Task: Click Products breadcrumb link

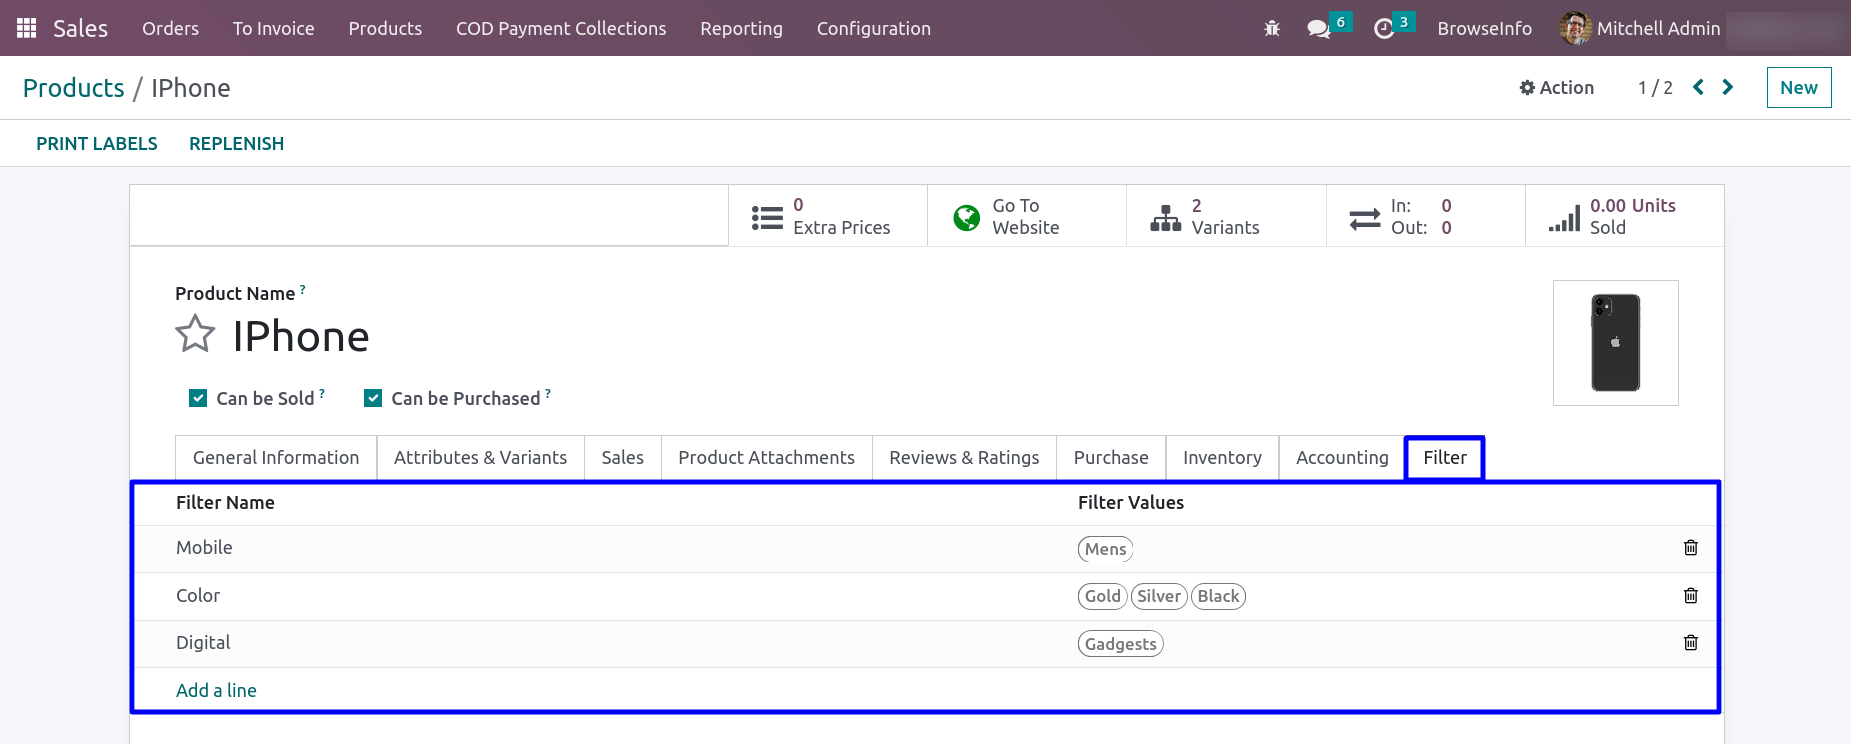Action: pos(74,88)
